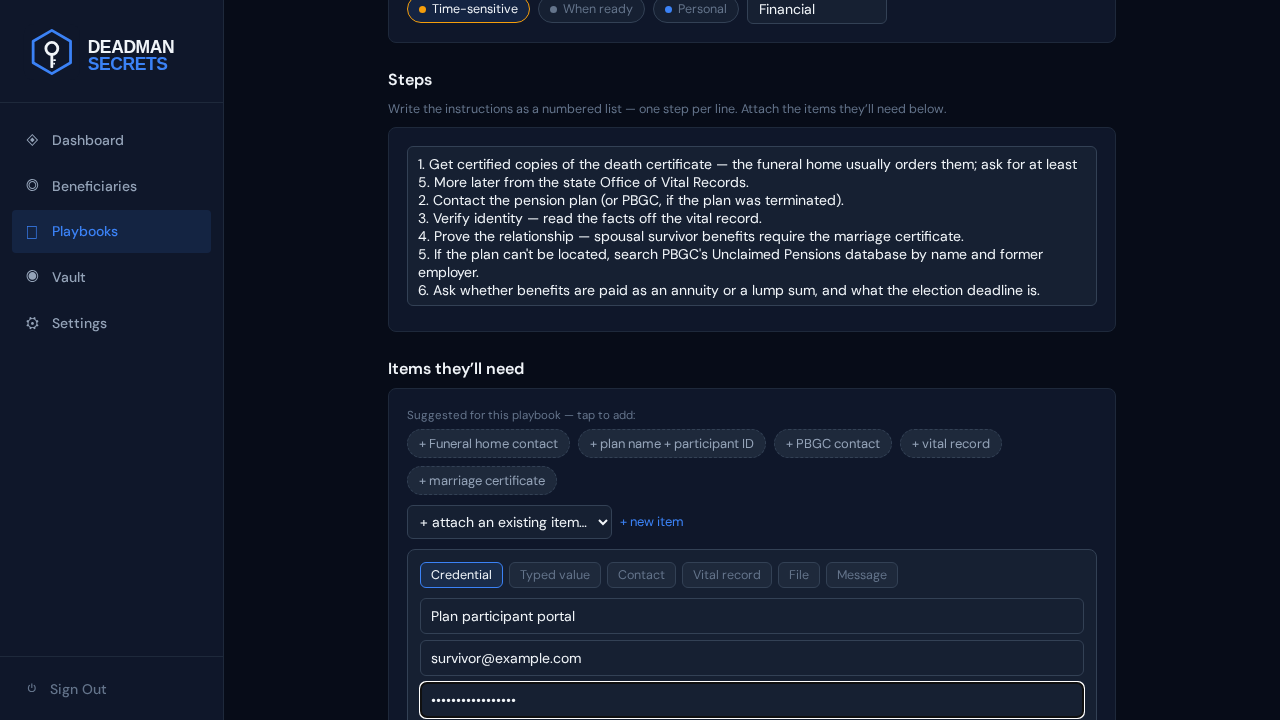Switch to File item type

click(799, 575)
